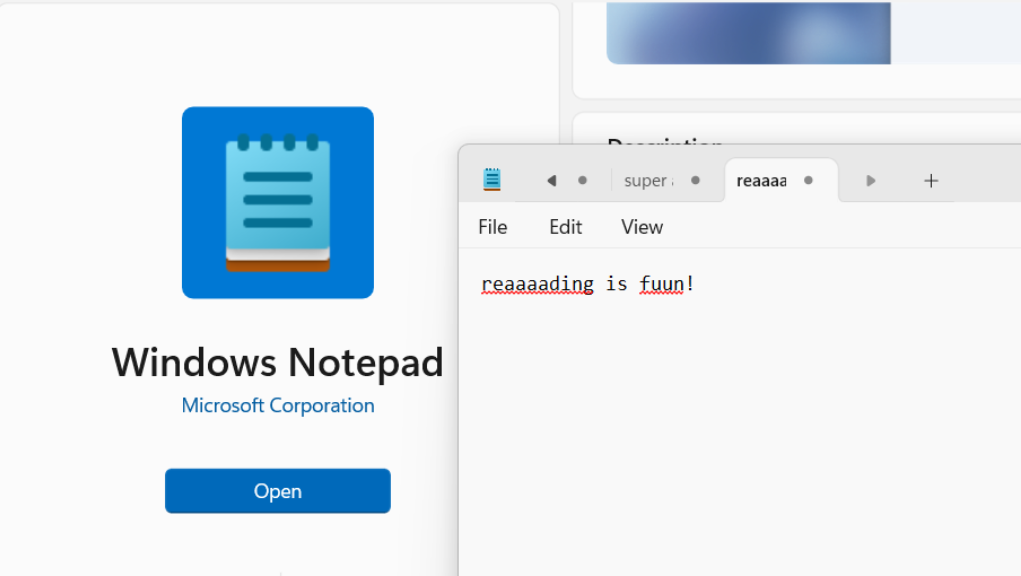The height and width of the screenshot is (576, 1021).
Task: Click the word fuun in the document
Action: (664, 283)
